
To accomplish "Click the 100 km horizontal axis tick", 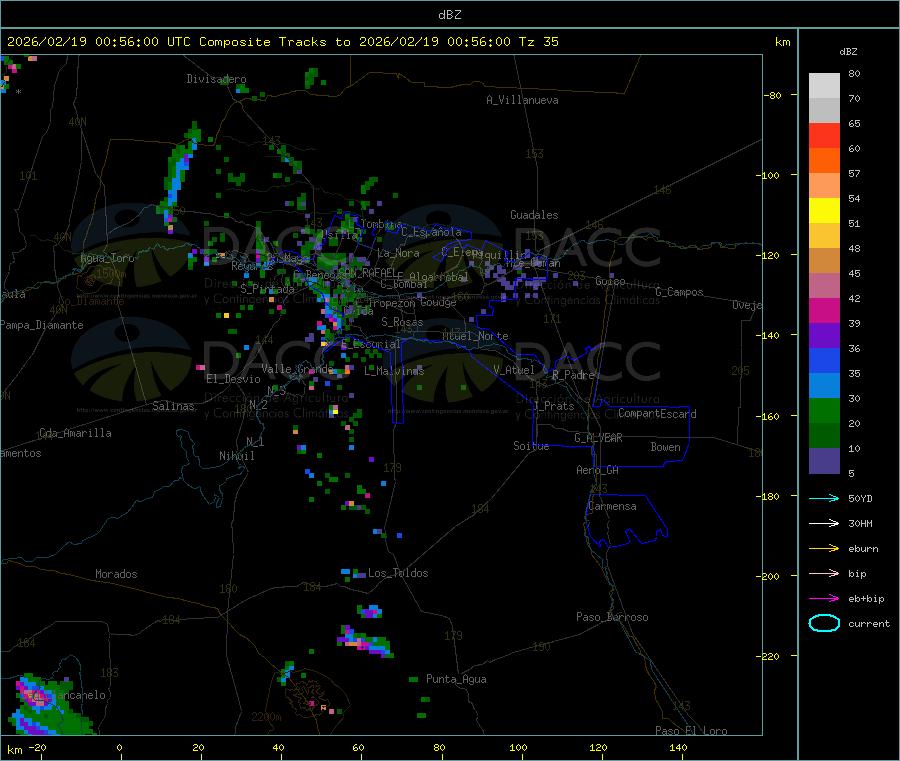I will coord(518,747).
